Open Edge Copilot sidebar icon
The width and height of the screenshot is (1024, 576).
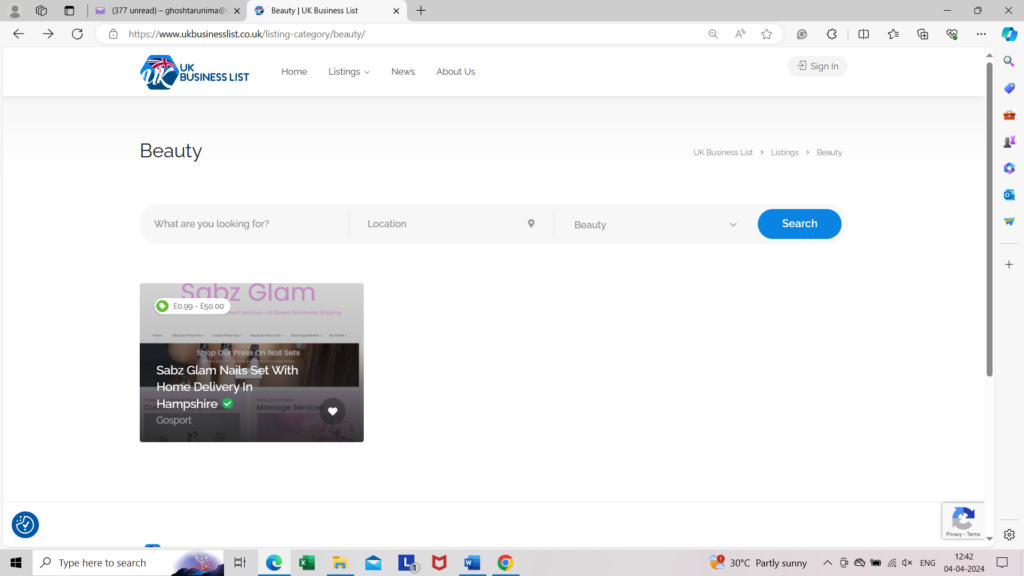1009,34
